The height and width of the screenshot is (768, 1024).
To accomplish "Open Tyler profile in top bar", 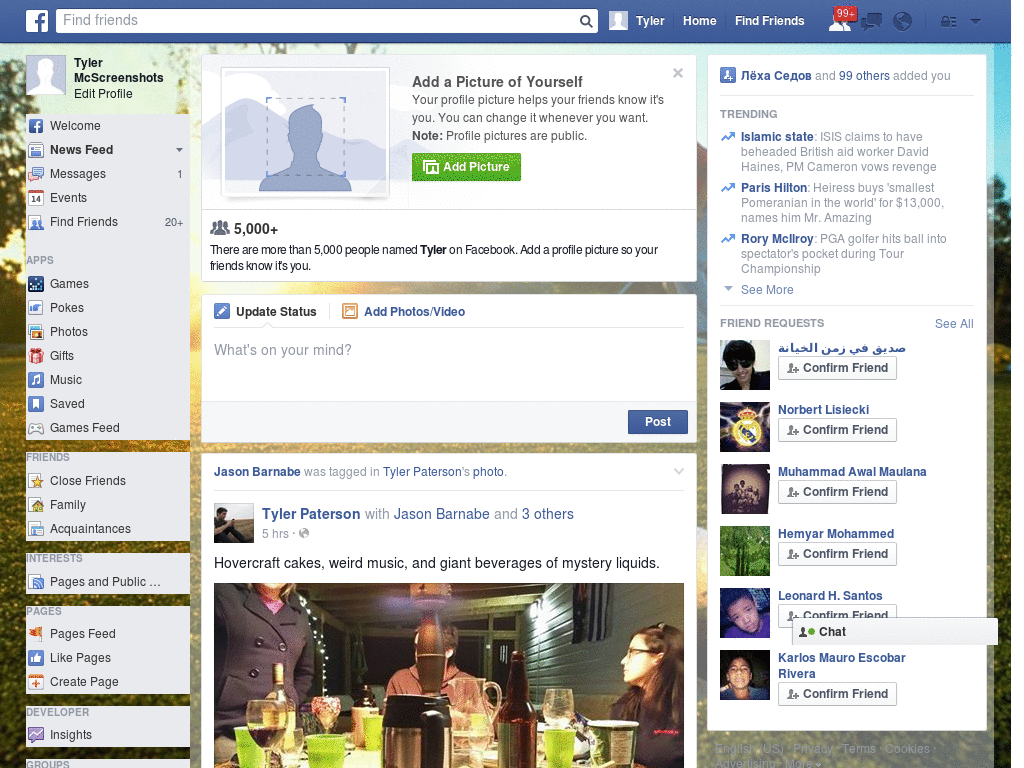I will click(637, 21).
